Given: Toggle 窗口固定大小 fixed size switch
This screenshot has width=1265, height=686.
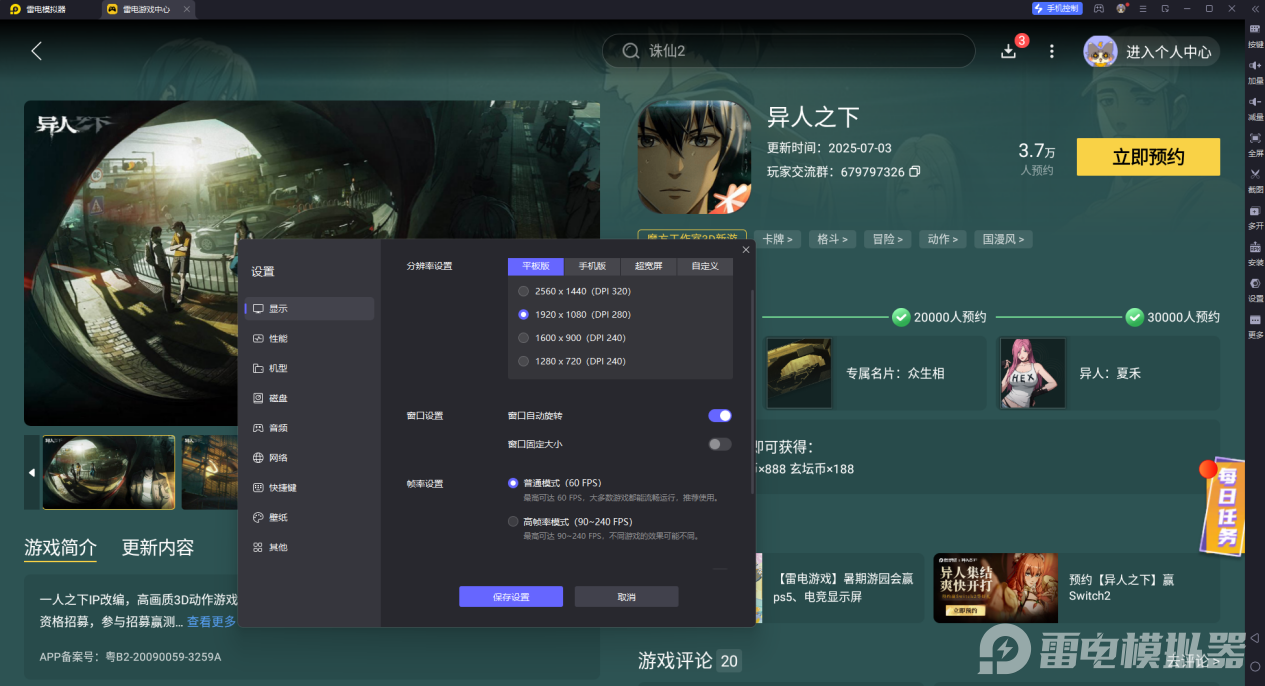Looking at the screenshot, I should point(720,444).
